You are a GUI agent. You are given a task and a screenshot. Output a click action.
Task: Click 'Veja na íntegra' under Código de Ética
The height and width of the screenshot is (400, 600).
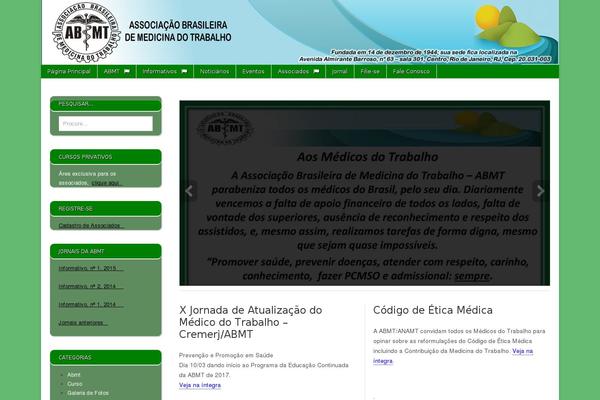pyautogui.click(x=453, y=356)
